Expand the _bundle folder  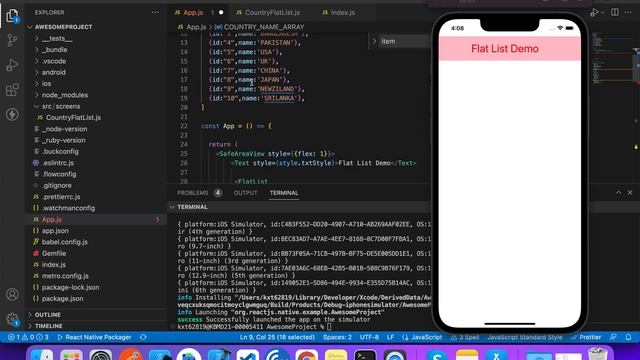click(x=55, y=50)
